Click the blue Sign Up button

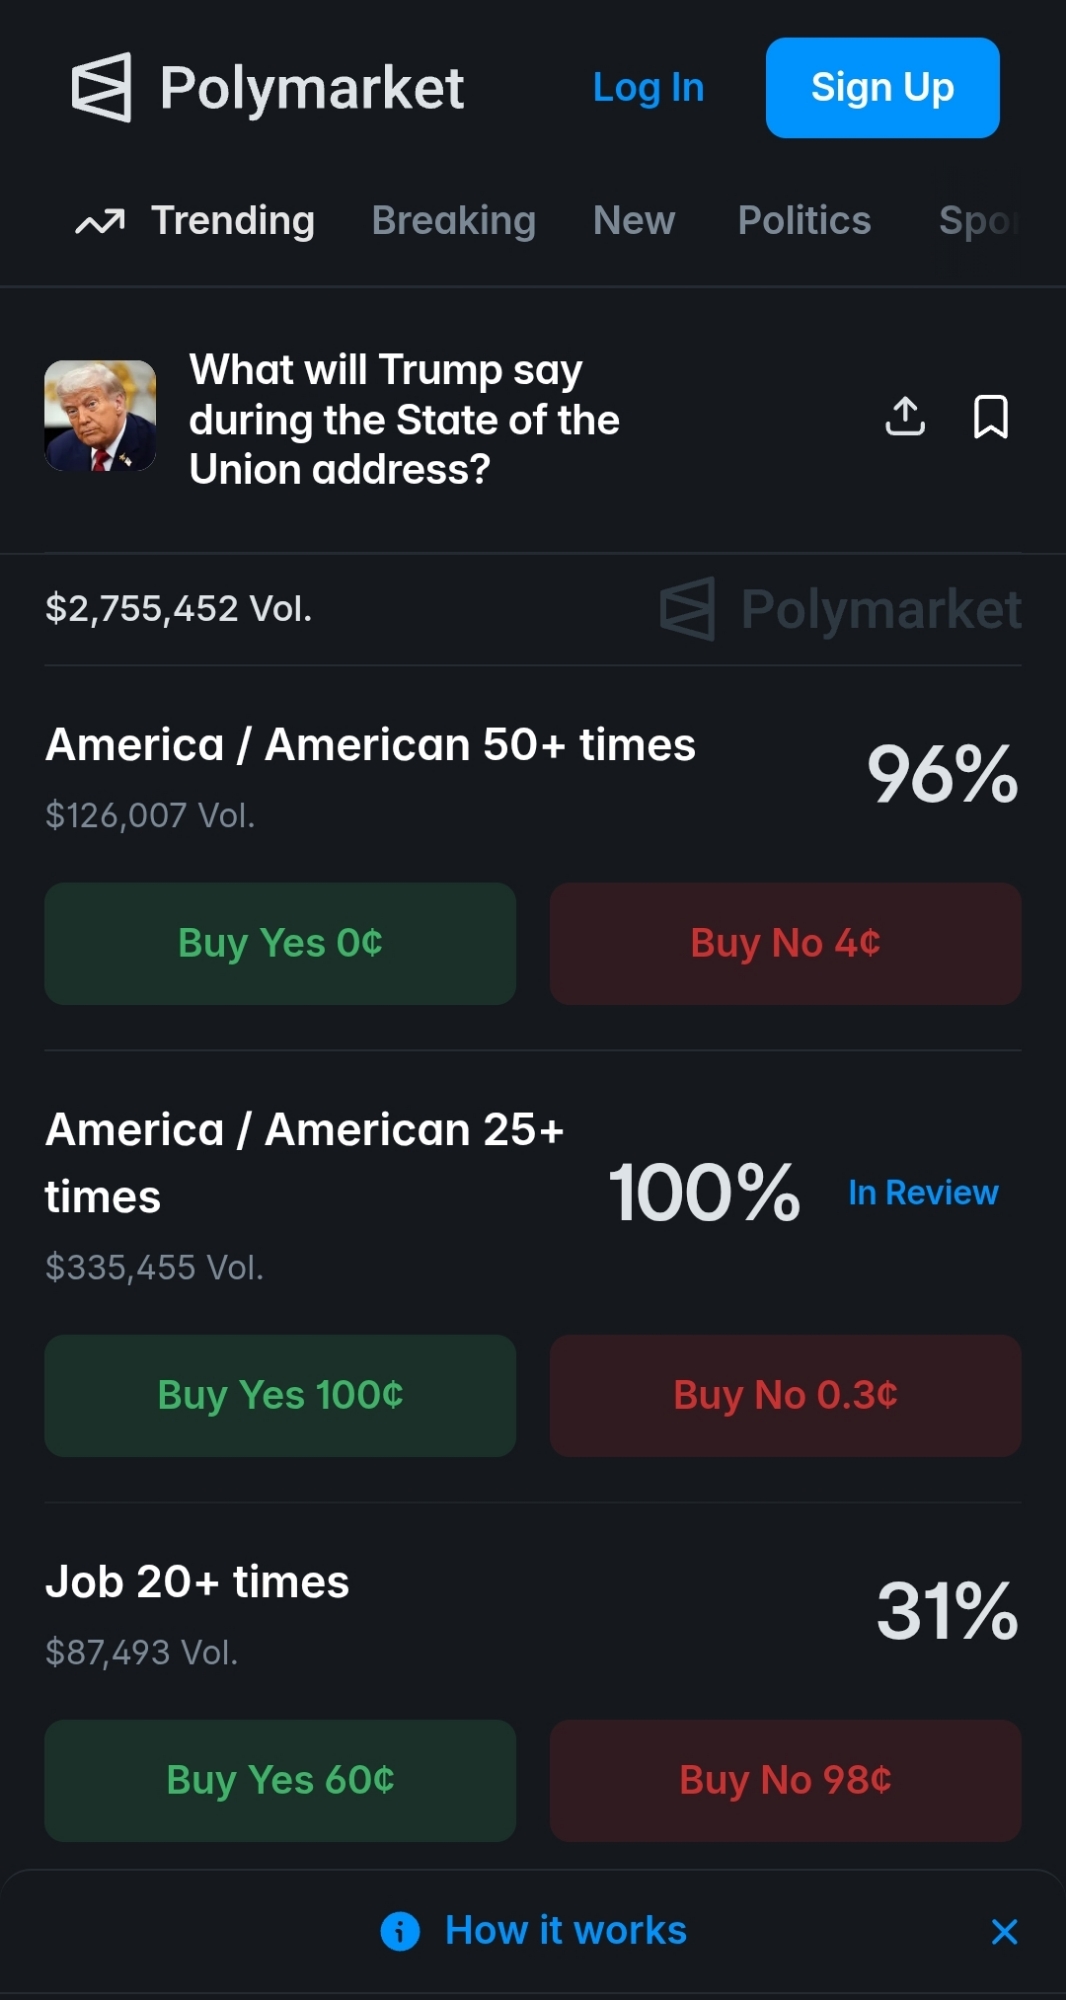pos(882,88)
